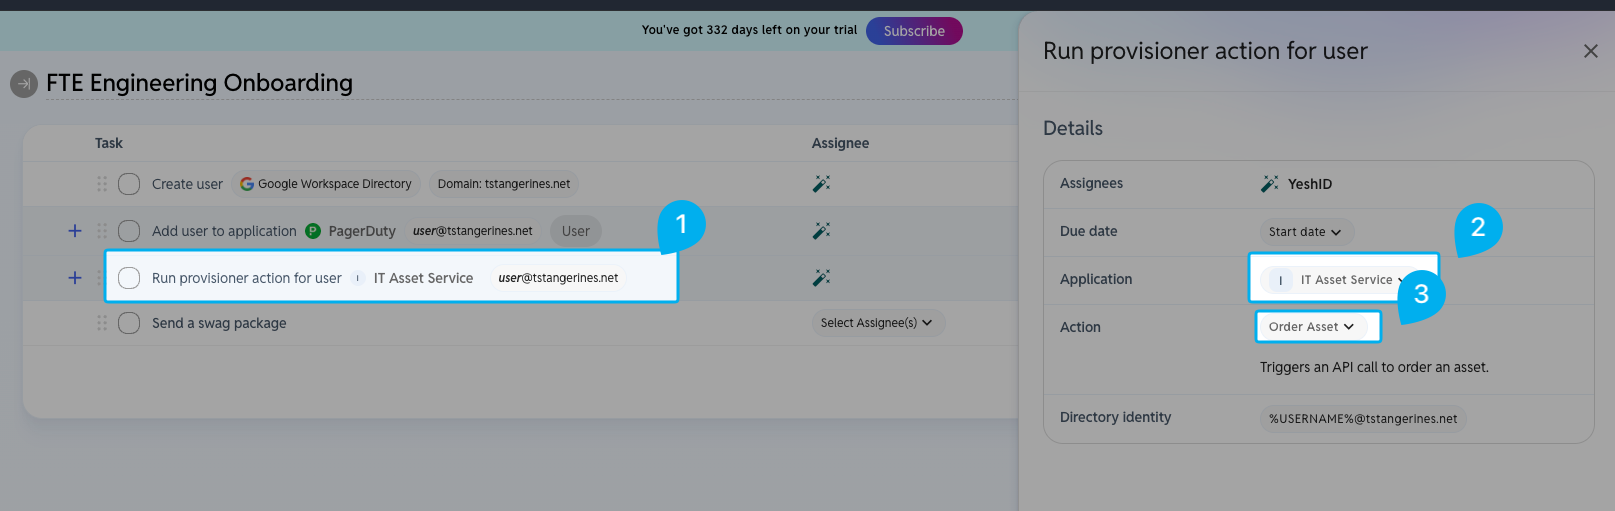Click the plus icon beside Run provisioner action
The height and width of the screenshot is (511, 1615).
pyautogui.click(x=75, y=278)
